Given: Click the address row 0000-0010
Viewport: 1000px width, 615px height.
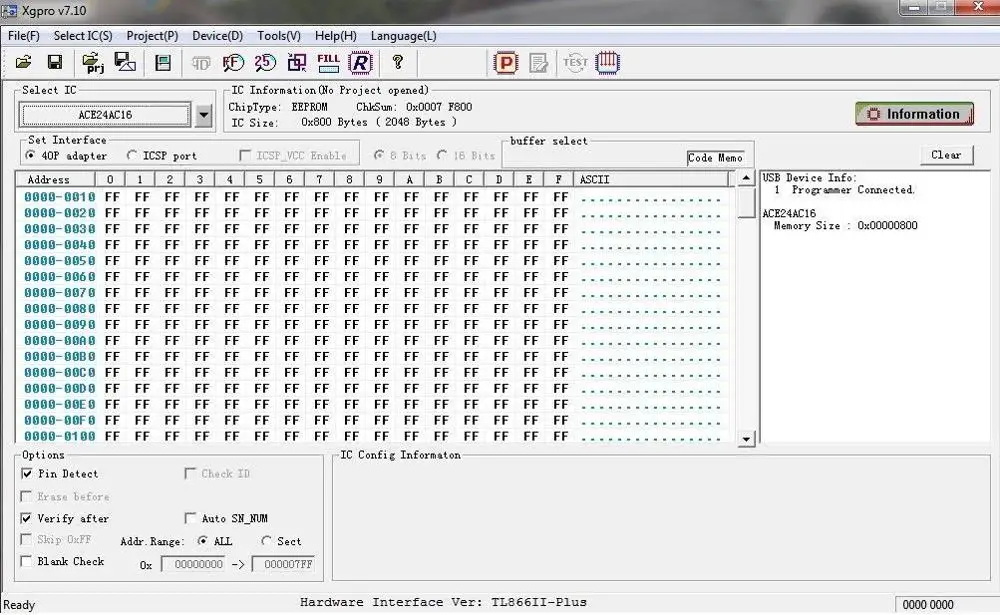Looking at the screenshot, I should [59, 196].
